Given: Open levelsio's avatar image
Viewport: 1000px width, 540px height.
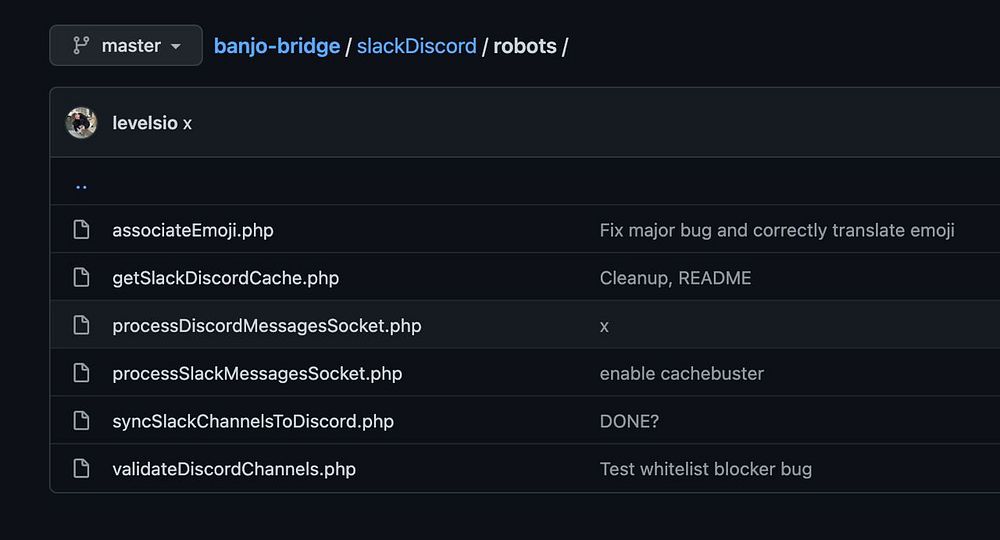Looking at the screenshot, I should [x=81, y=123].
